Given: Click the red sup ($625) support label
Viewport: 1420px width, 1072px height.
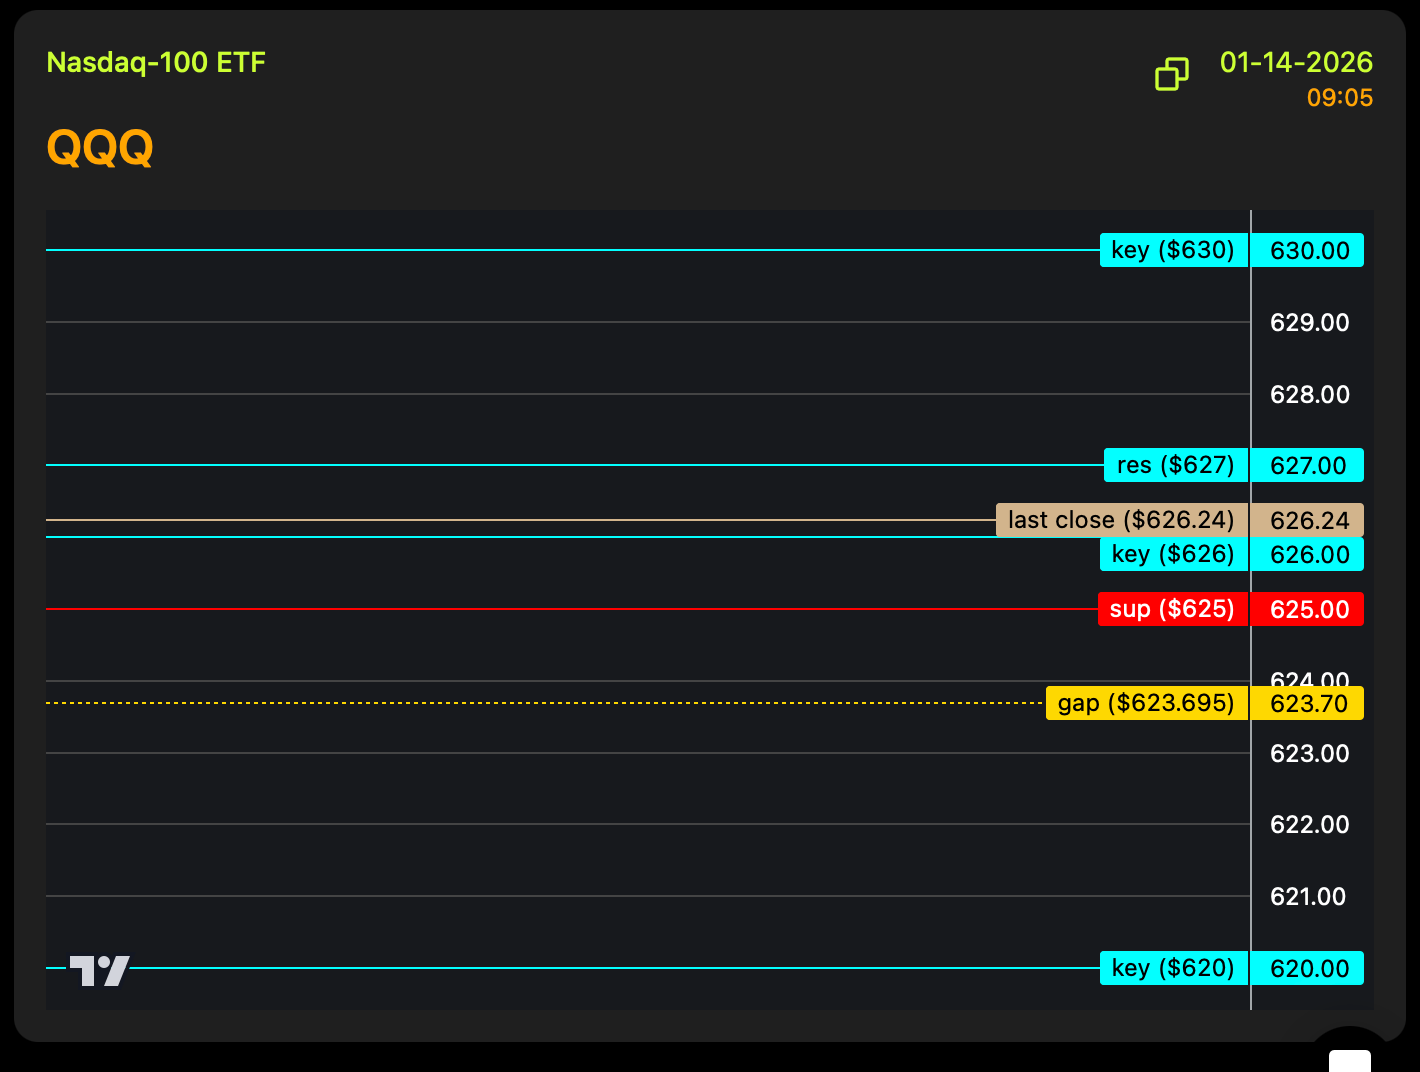Looking at the screenshot, I should click(1172, 609).
